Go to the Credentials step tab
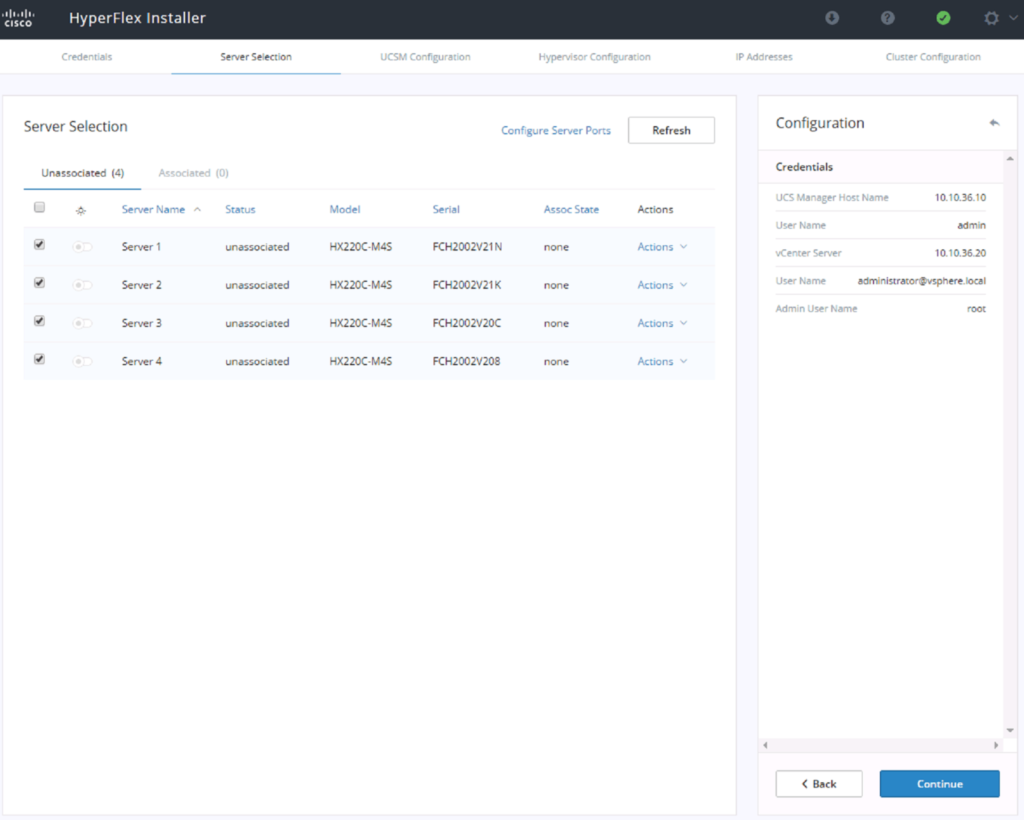The width and height of the screenshot is (1024, 820). pos(87,57)
